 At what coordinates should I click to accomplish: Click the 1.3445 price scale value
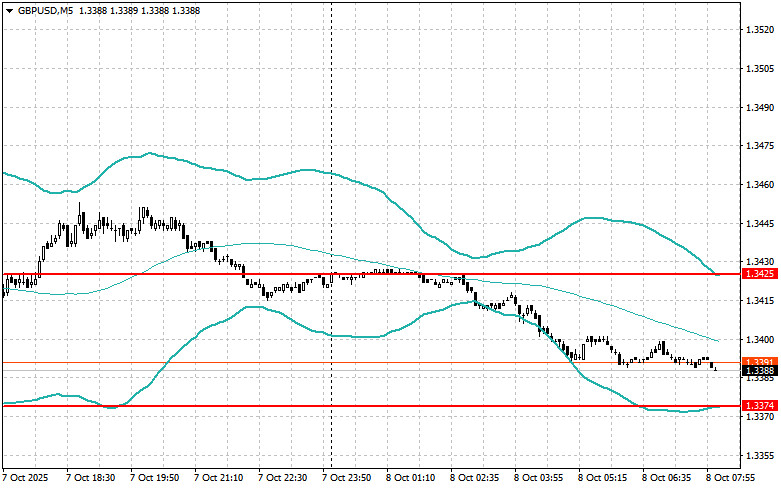[760, 224]
